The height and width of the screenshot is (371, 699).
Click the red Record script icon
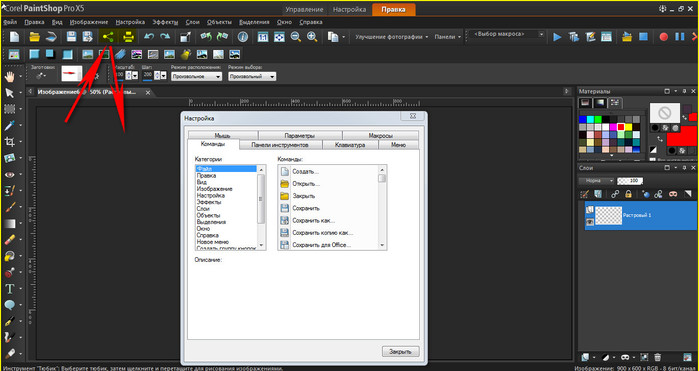[664, 37]
